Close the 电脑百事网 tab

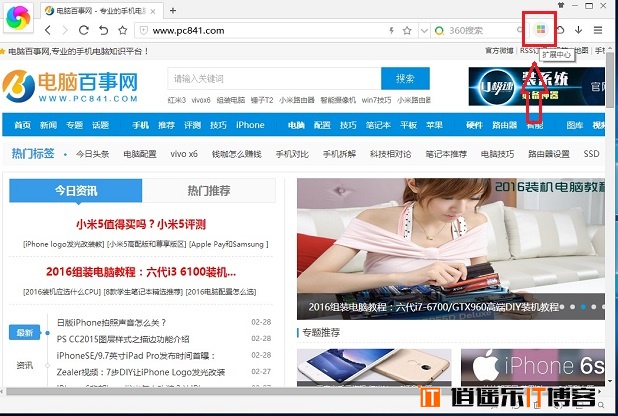(153, 11)
